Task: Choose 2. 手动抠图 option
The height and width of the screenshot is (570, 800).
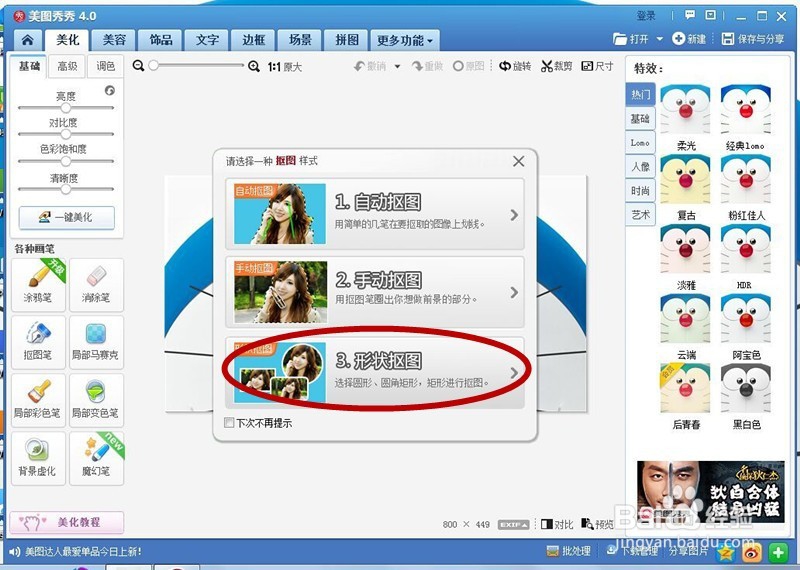Action: (375, 292)
